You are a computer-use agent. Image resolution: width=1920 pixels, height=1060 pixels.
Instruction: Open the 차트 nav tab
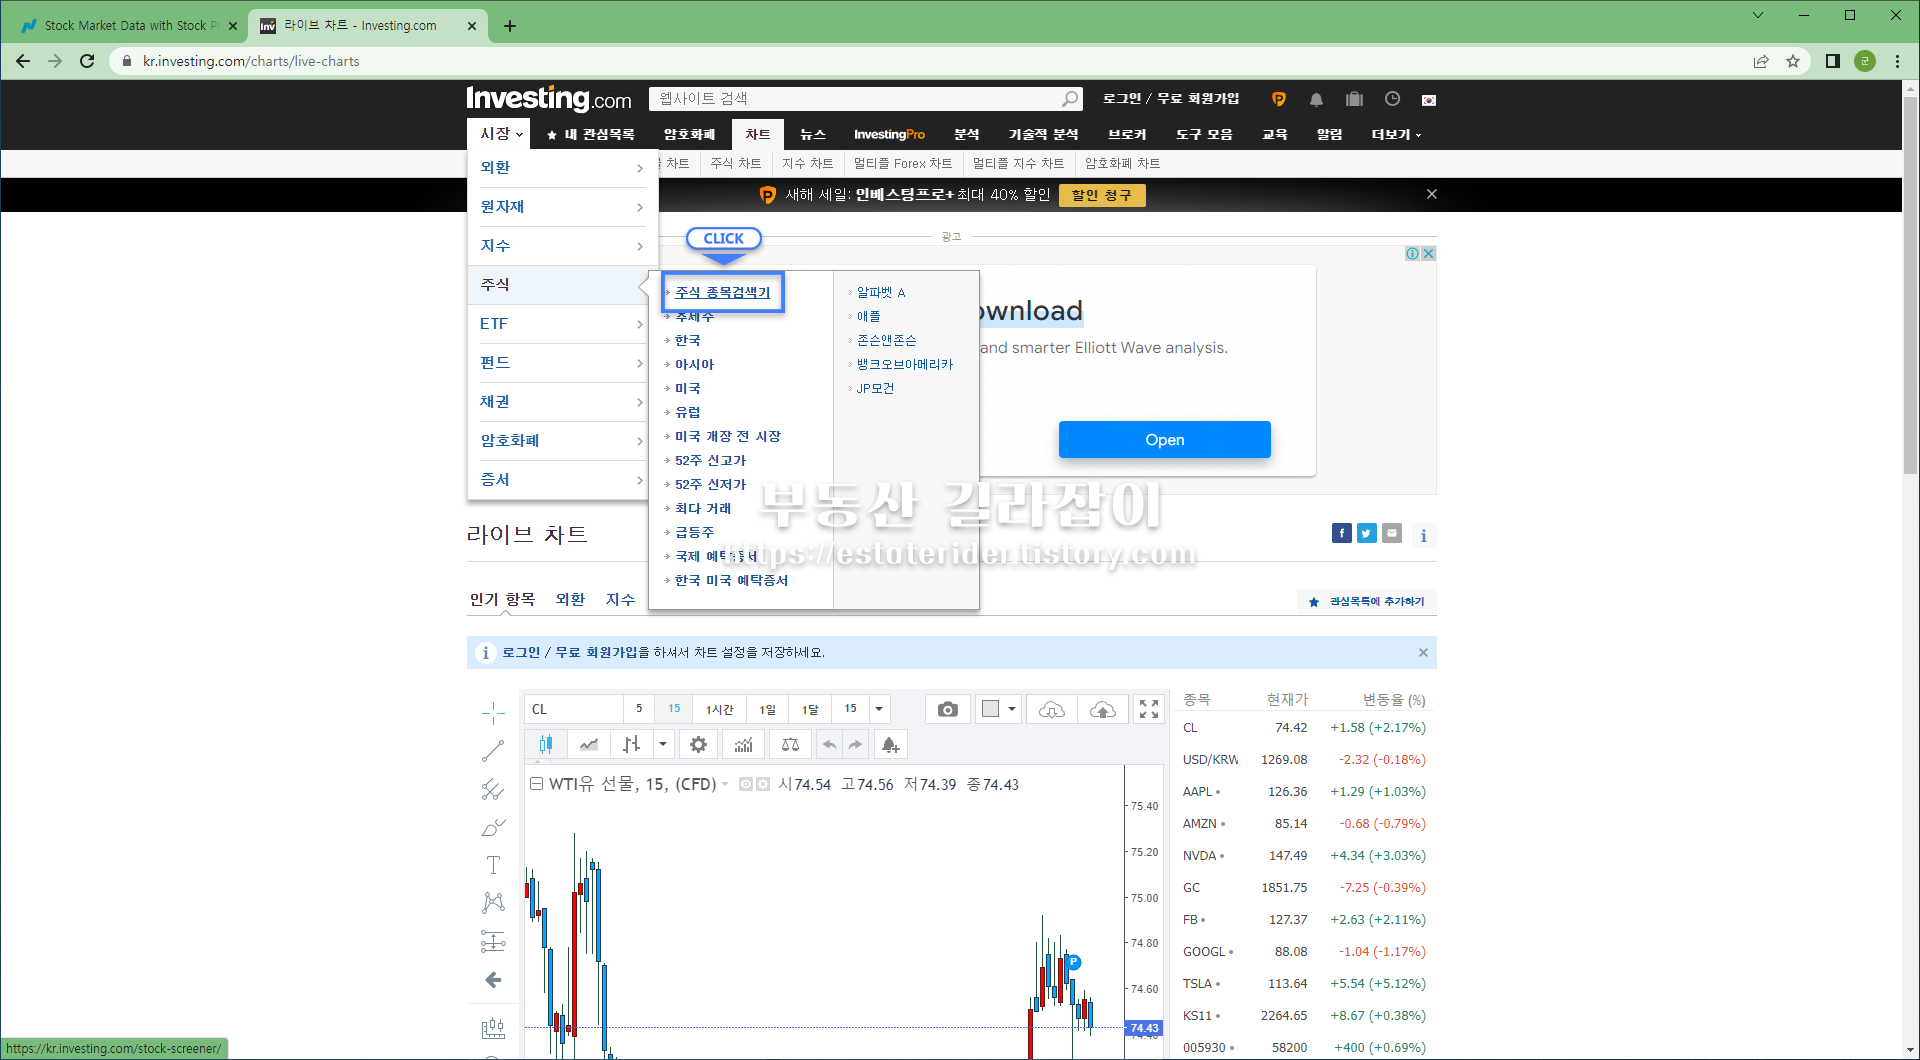pos(758,134)
